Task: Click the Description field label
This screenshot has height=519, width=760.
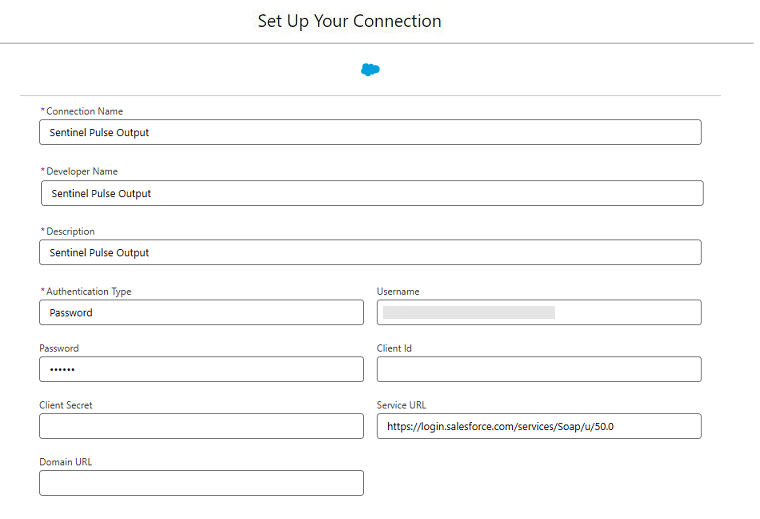Action: tap(70, 231)
